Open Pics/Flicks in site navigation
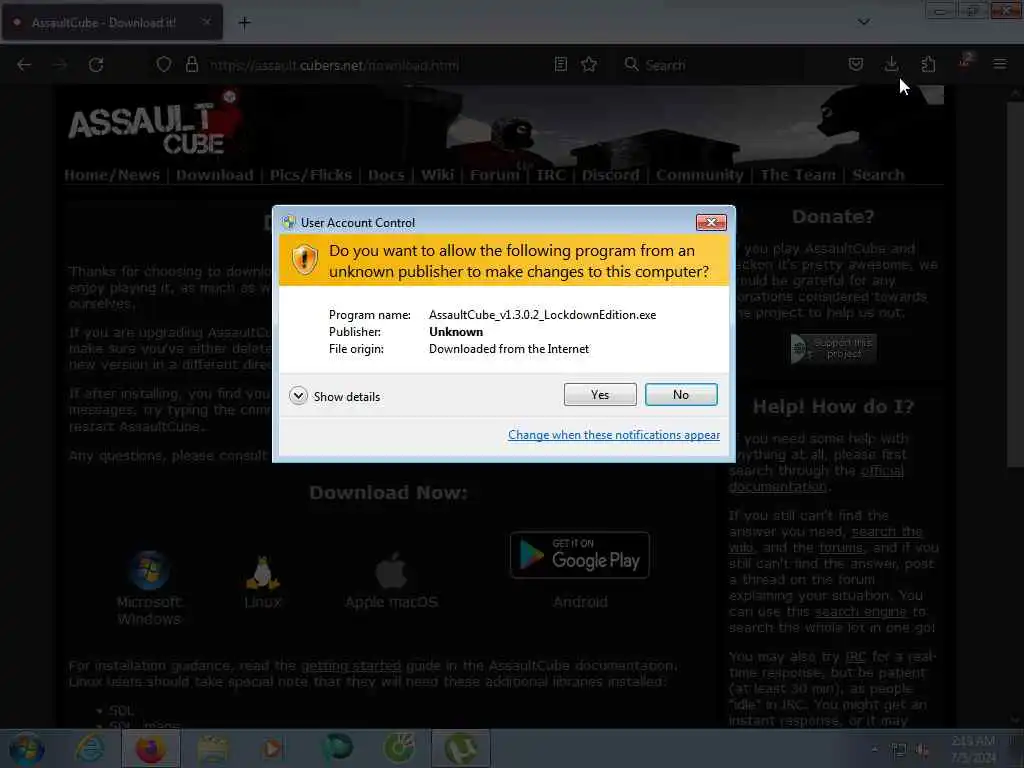Viewport: 1024px width, 768px height. [x=311, y=175]
